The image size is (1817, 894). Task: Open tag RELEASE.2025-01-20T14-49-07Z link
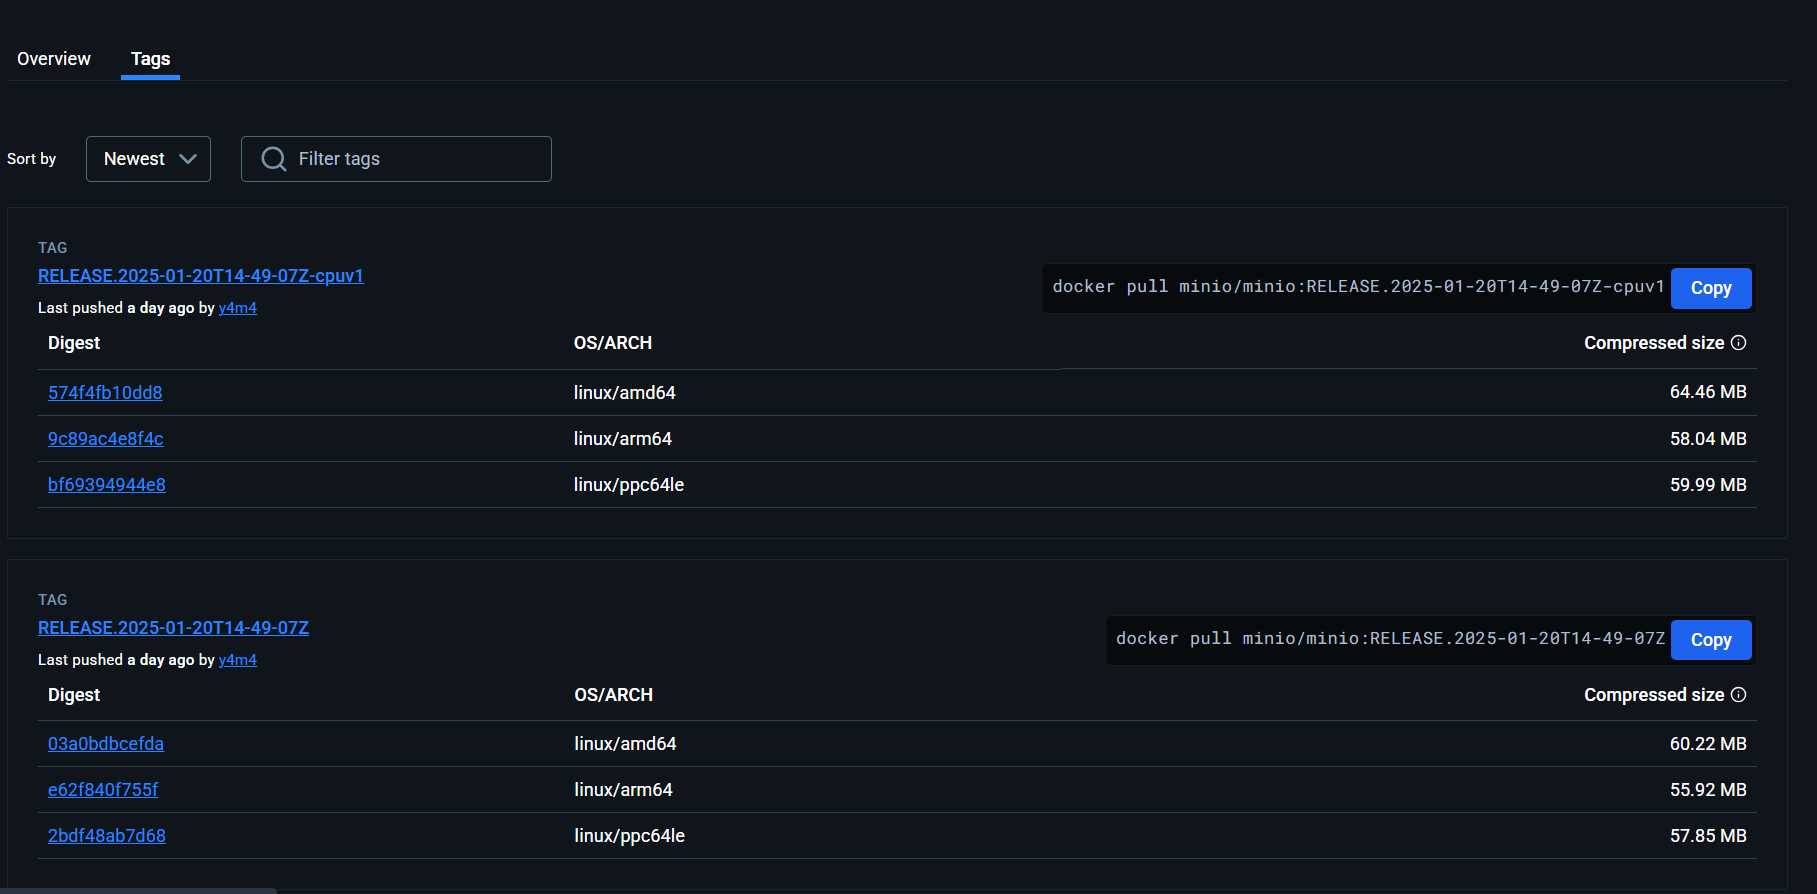coord(173,628)
